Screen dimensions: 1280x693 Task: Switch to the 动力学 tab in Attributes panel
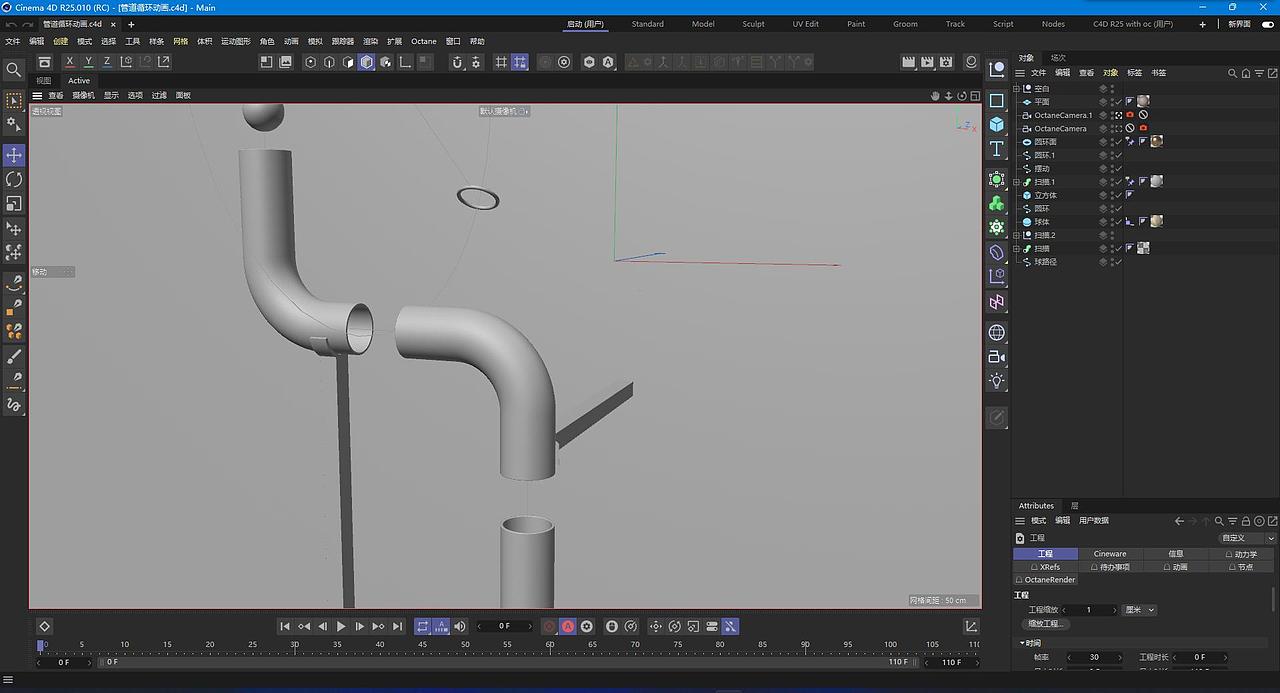point(1241,554)
